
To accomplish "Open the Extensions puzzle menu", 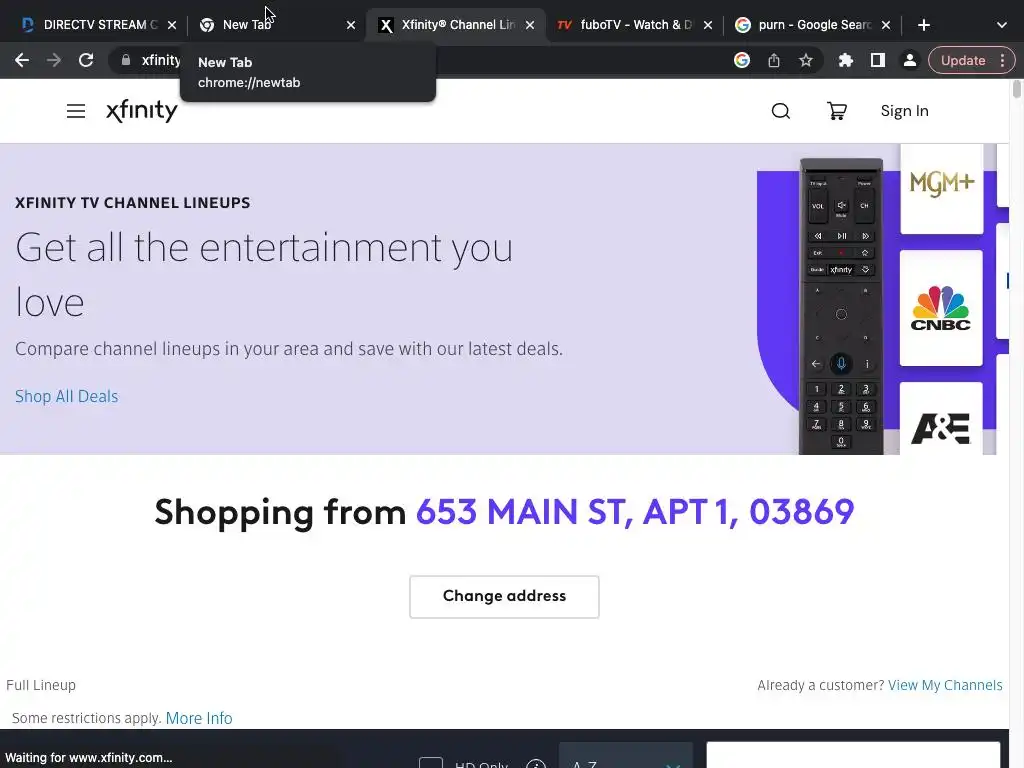I will coord(846,61).
